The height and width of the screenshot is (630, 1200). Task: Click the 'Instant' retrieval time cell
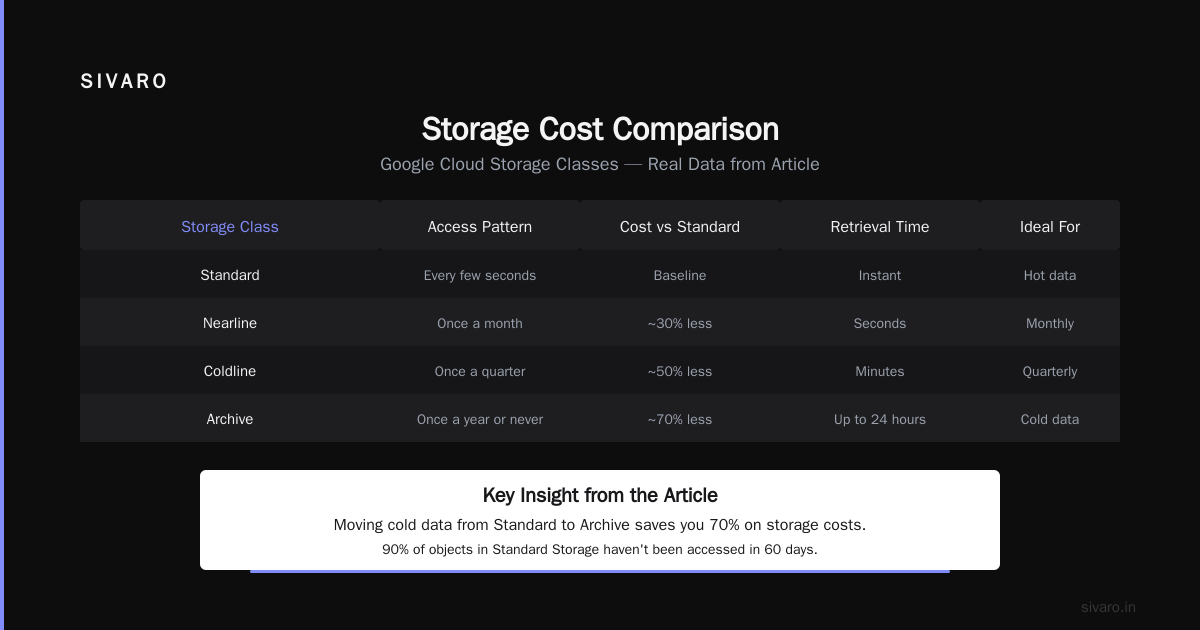pos(880,275)
